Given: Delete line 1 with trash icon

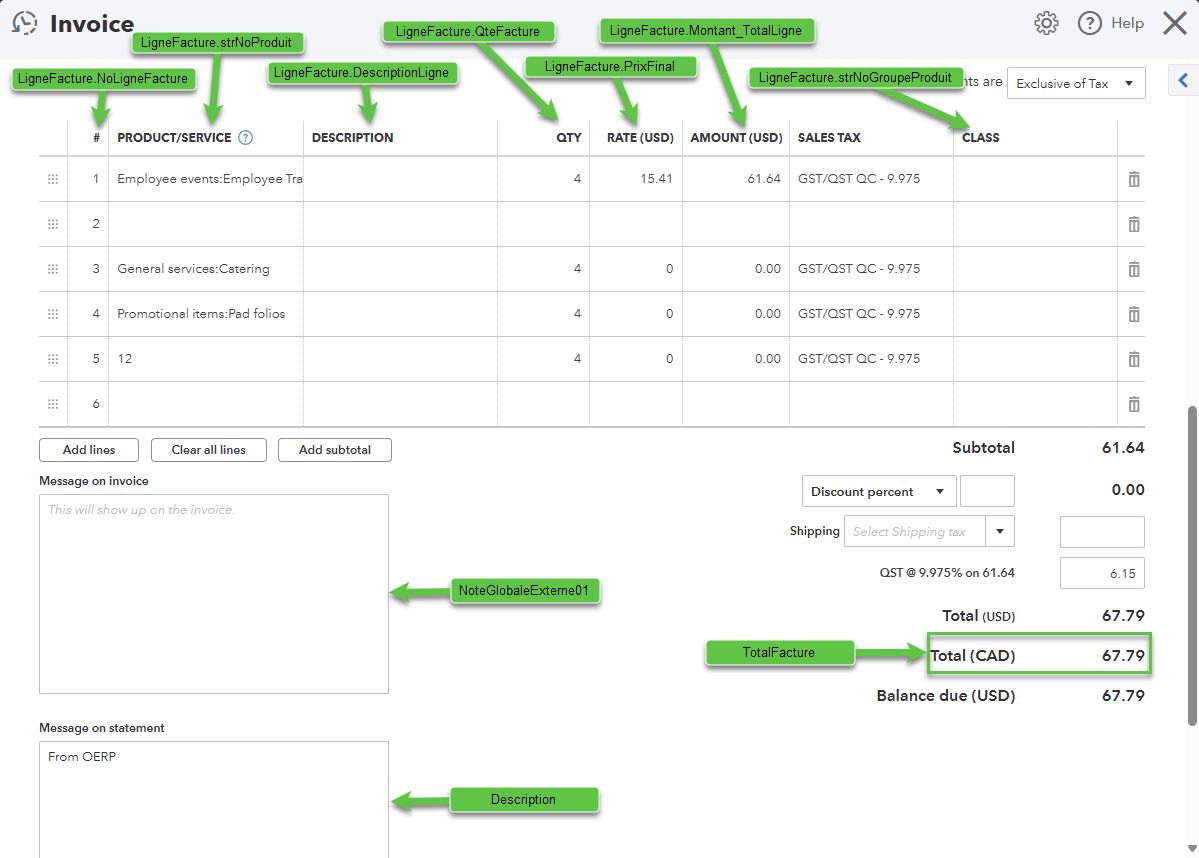Looking at the screenshot, I should (x=1133, y=179).
